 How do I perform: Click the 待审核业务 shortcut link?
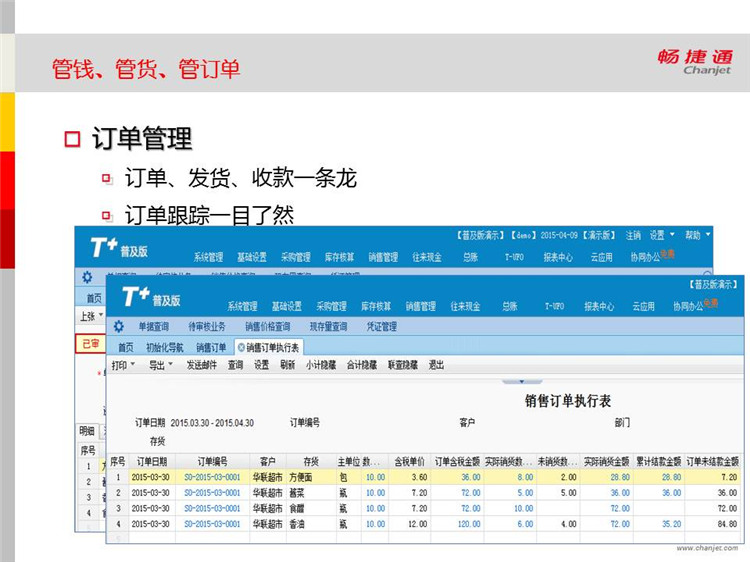click(207, 327)
